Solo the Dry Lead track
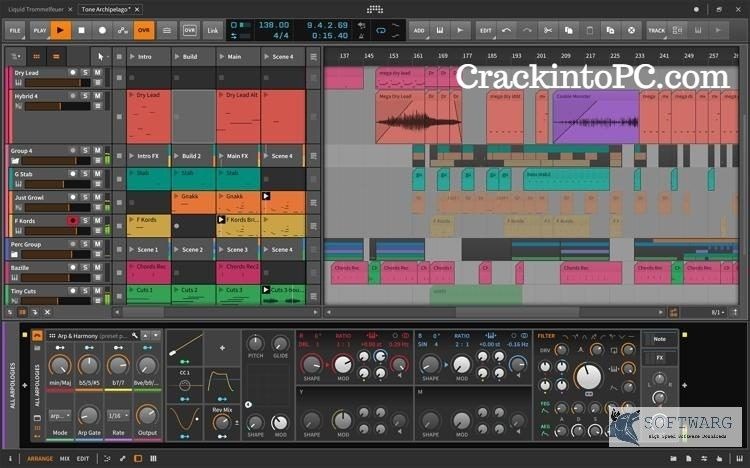The width and height of the screenshot is (750, 468). coord(85,72)
